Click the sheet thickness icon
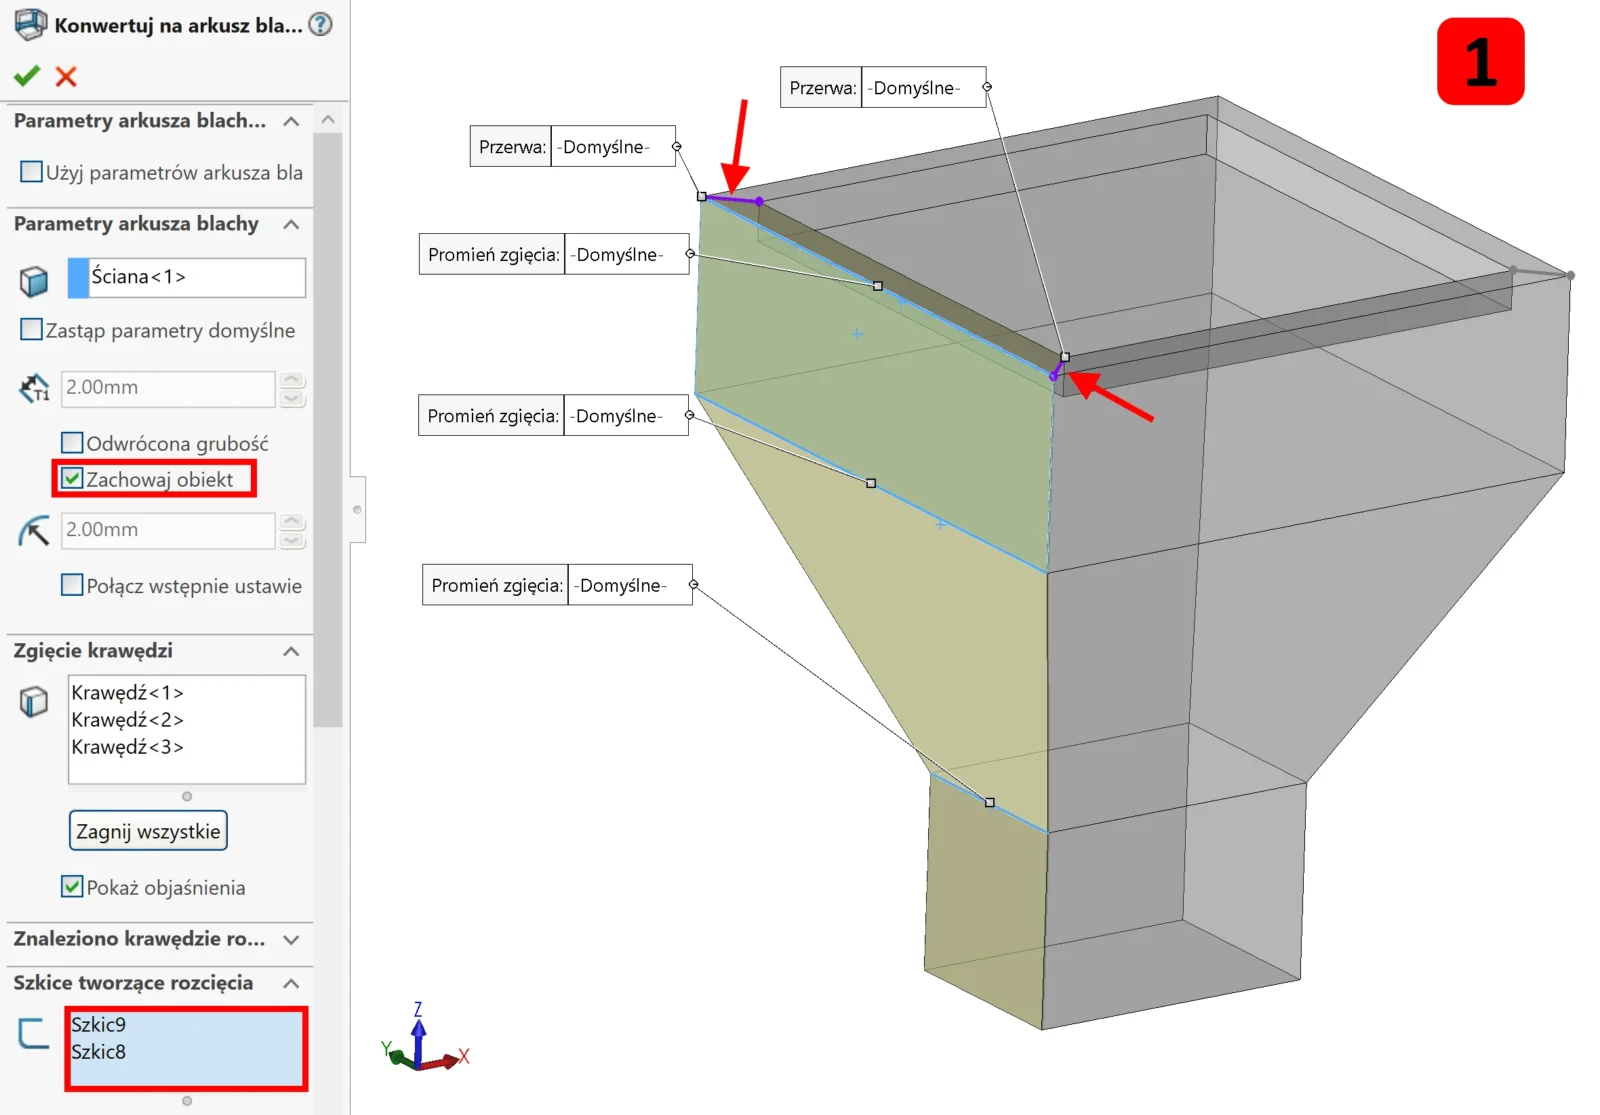1600x1115 pixels. 34,388
